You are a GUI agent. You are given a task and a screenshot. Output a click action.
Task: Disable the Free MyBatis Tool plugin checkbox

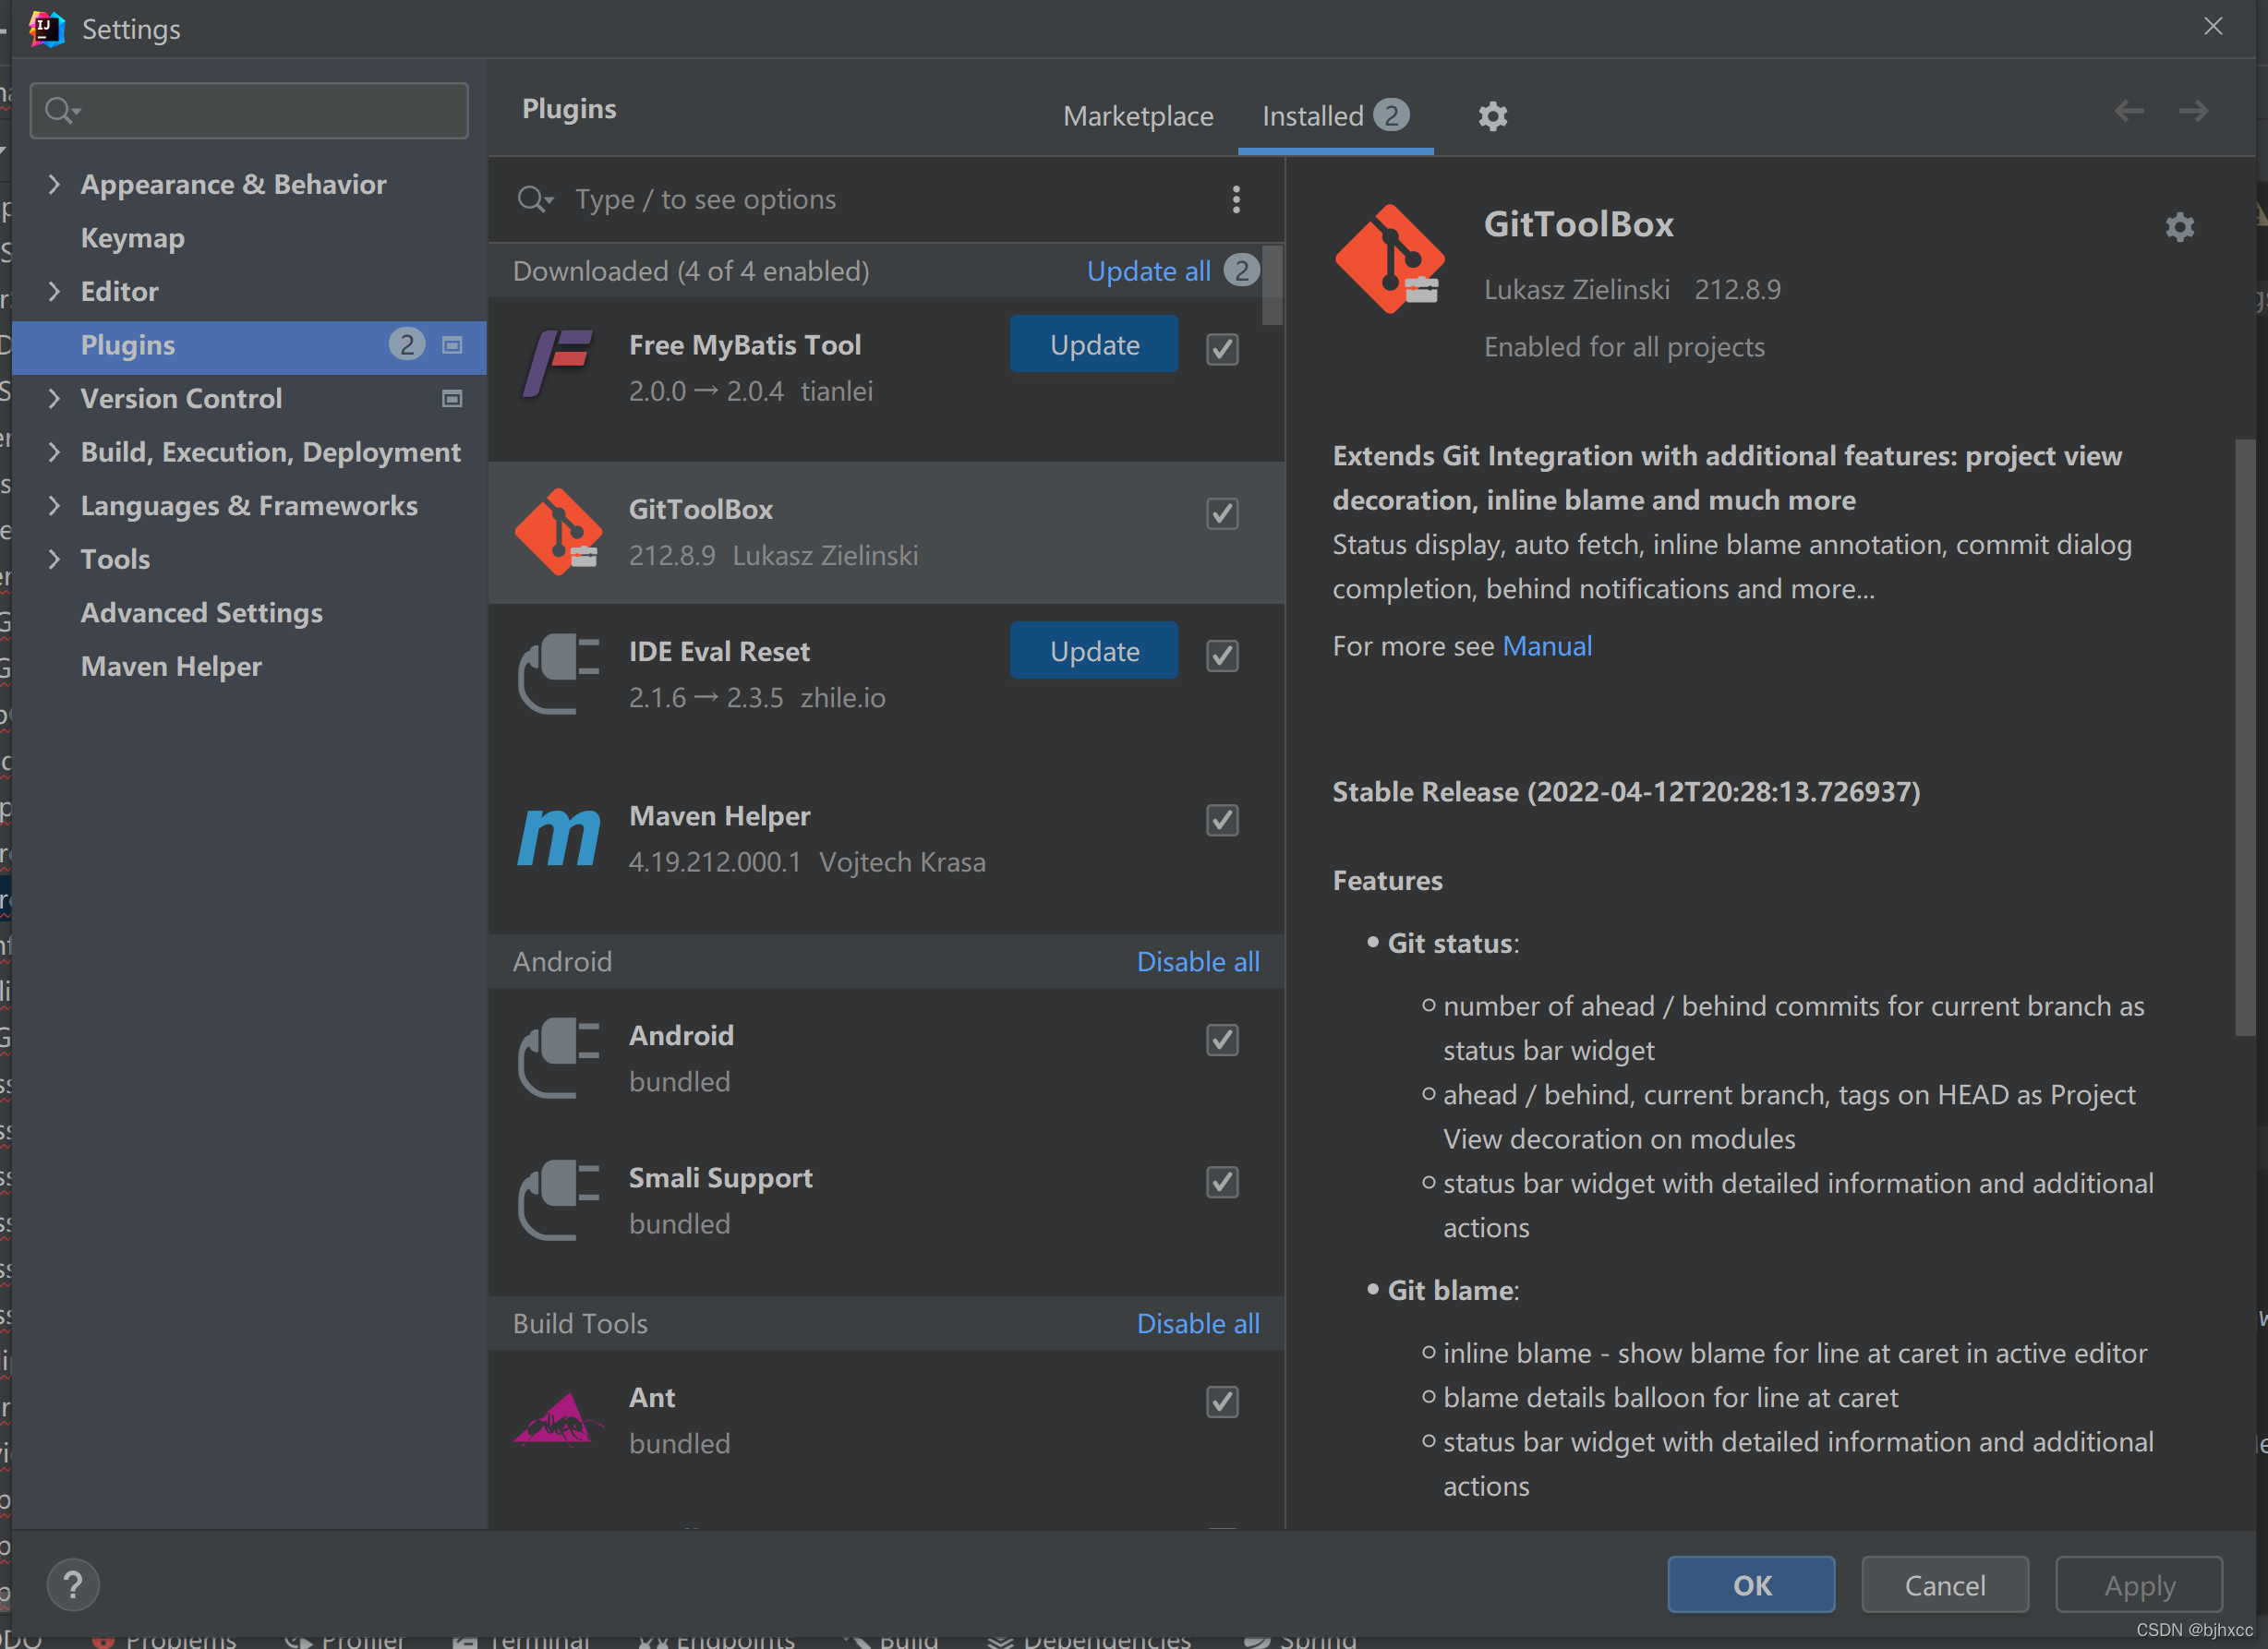[1222, 349]
